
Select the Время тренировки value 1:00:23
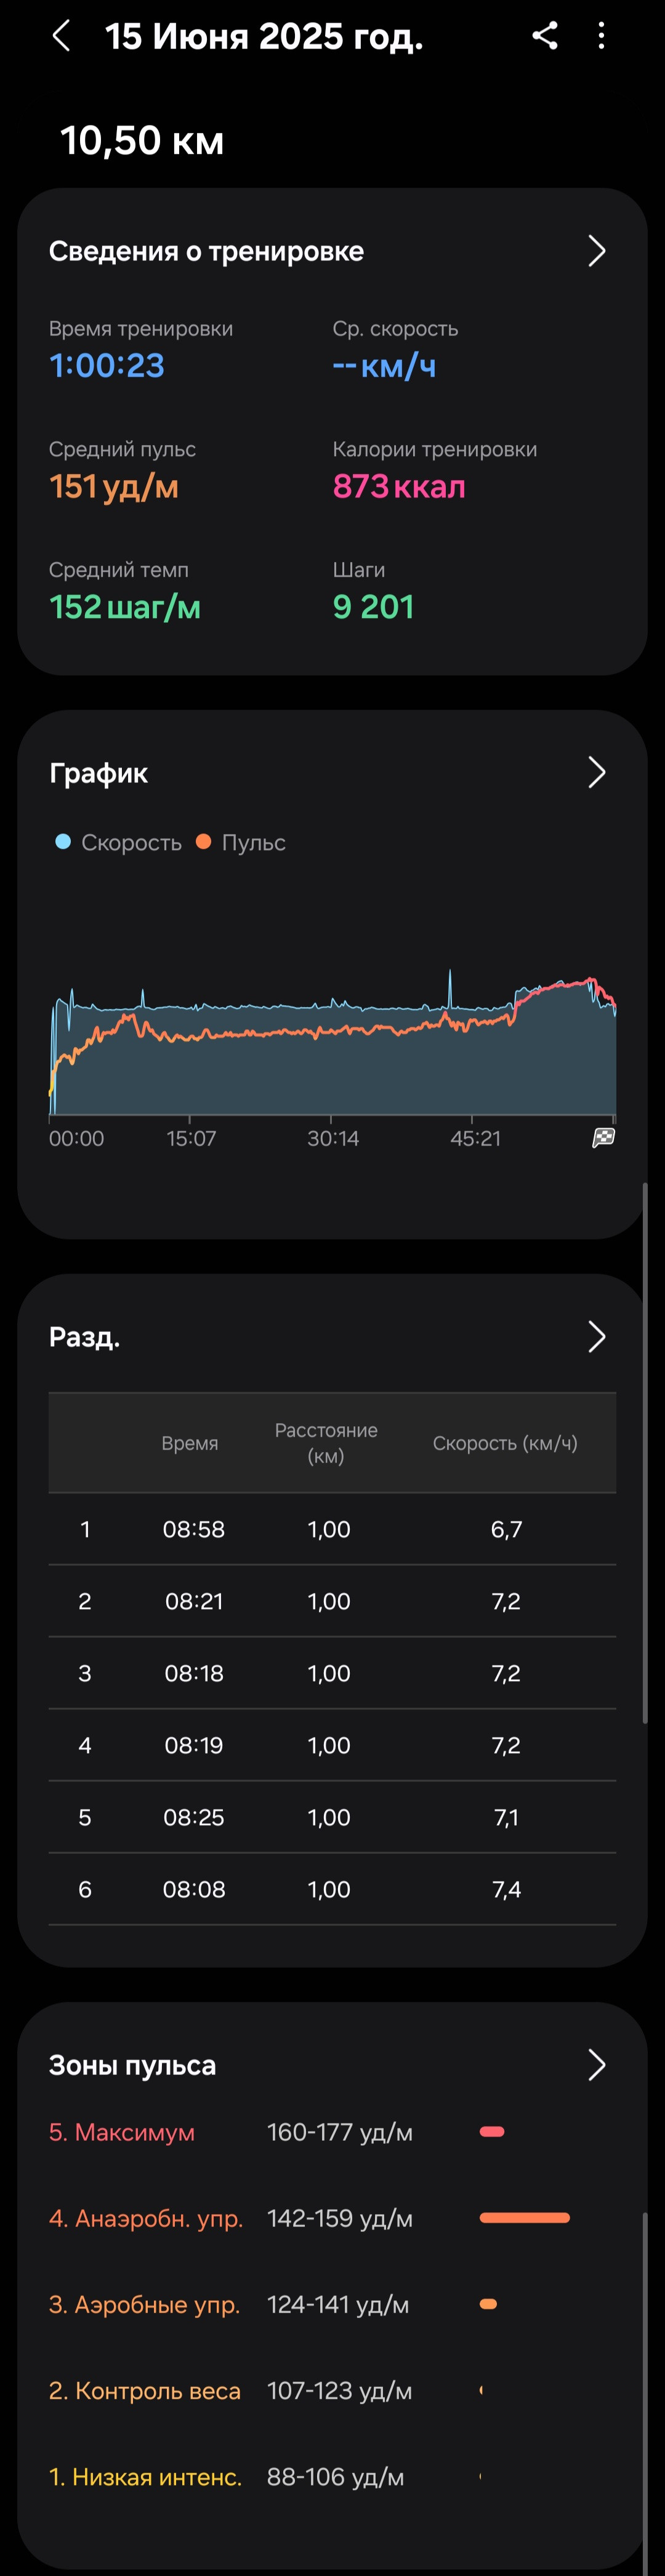pos(107,366)
